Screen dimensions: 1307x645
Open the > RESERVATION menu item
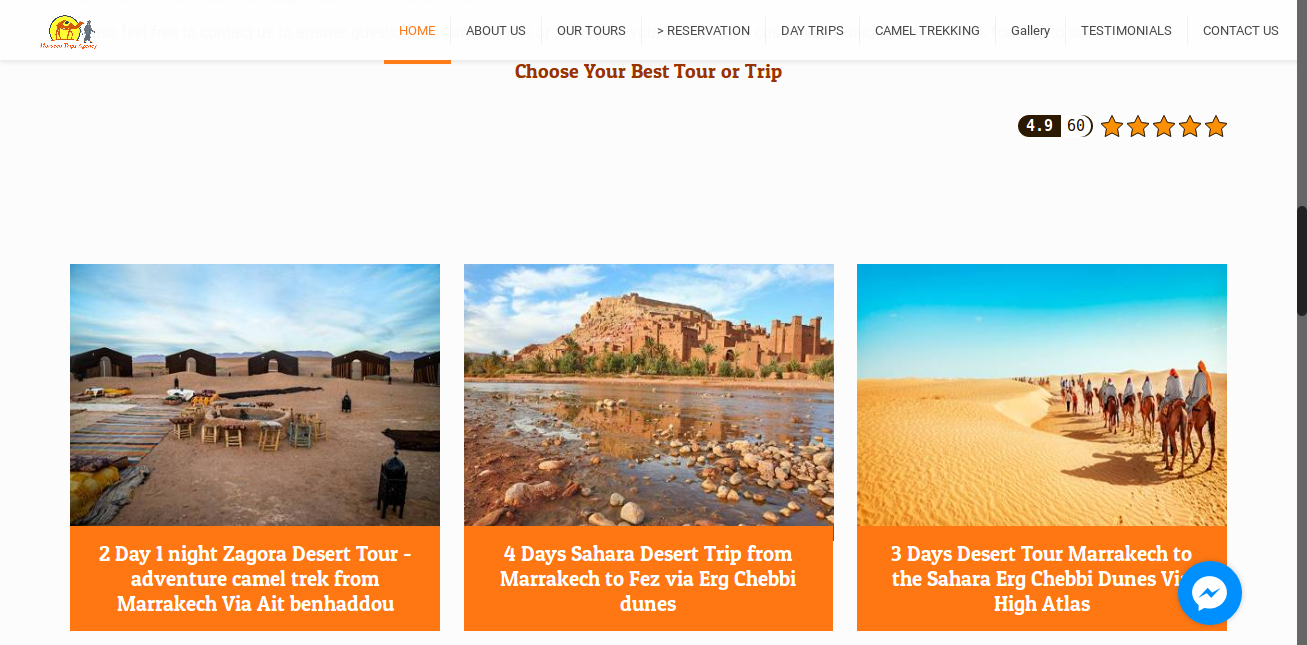(x=703, y=31)
